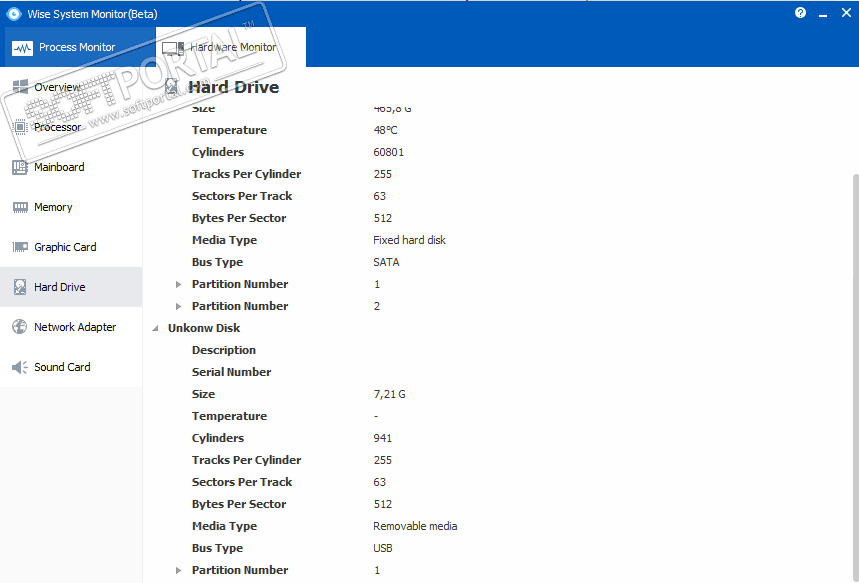Click the Wise System Monitor app logo
859x583 pixels.
pos(14,14)
